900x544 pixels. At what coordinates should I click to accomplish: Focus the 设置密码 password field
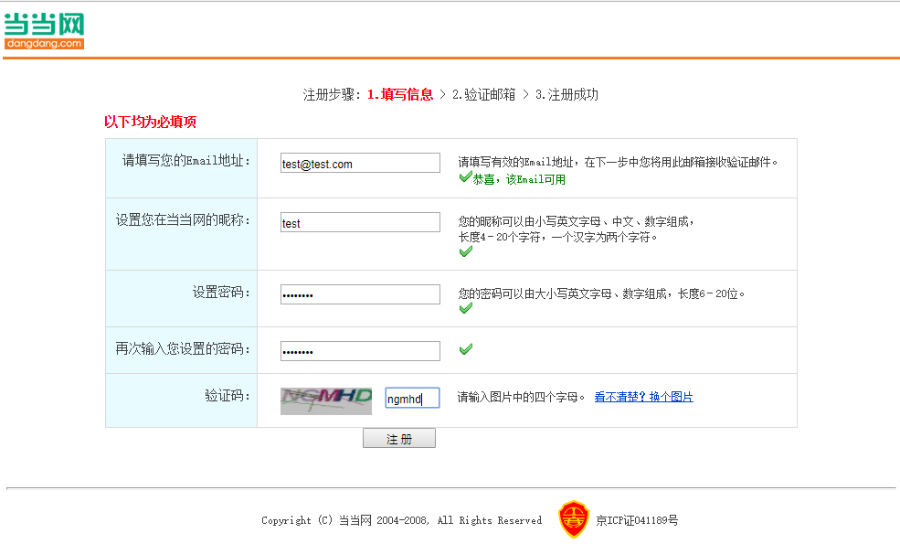tap(360, 294)
